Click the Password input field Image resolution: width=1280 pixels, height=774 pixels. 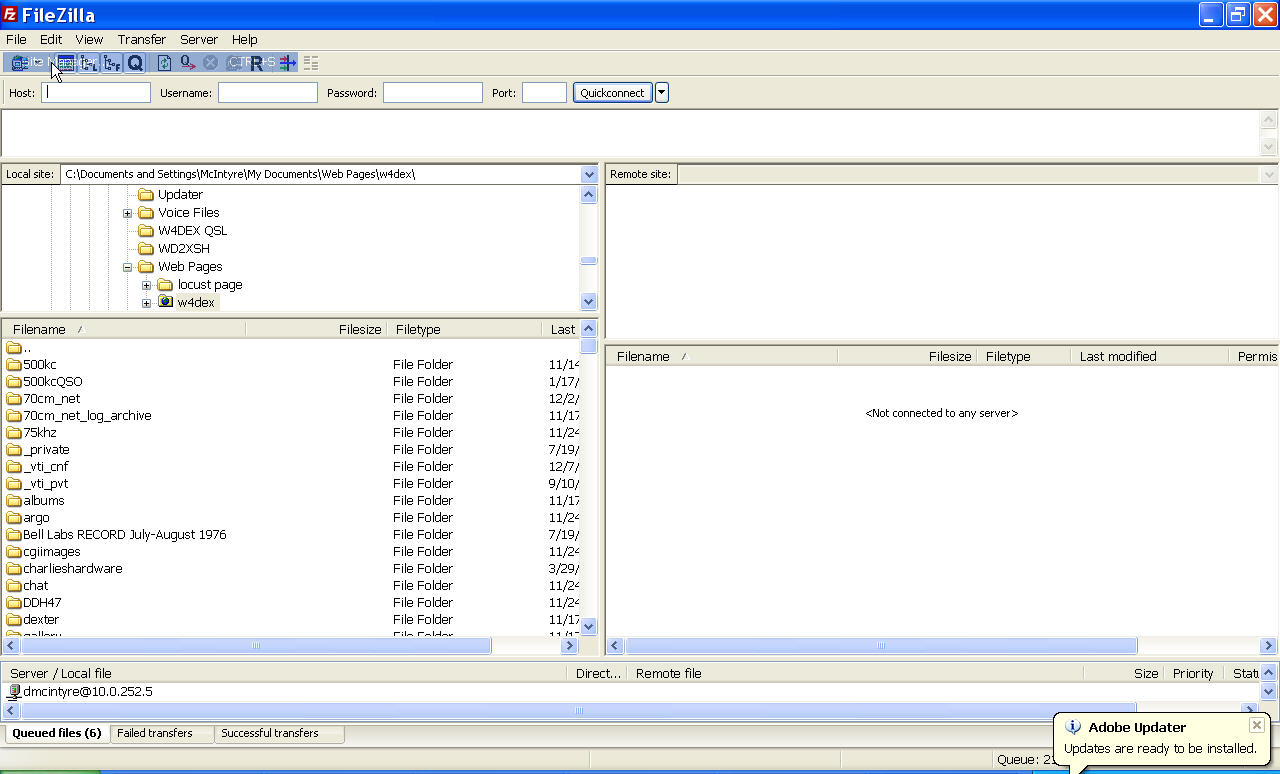coord(433,92)
